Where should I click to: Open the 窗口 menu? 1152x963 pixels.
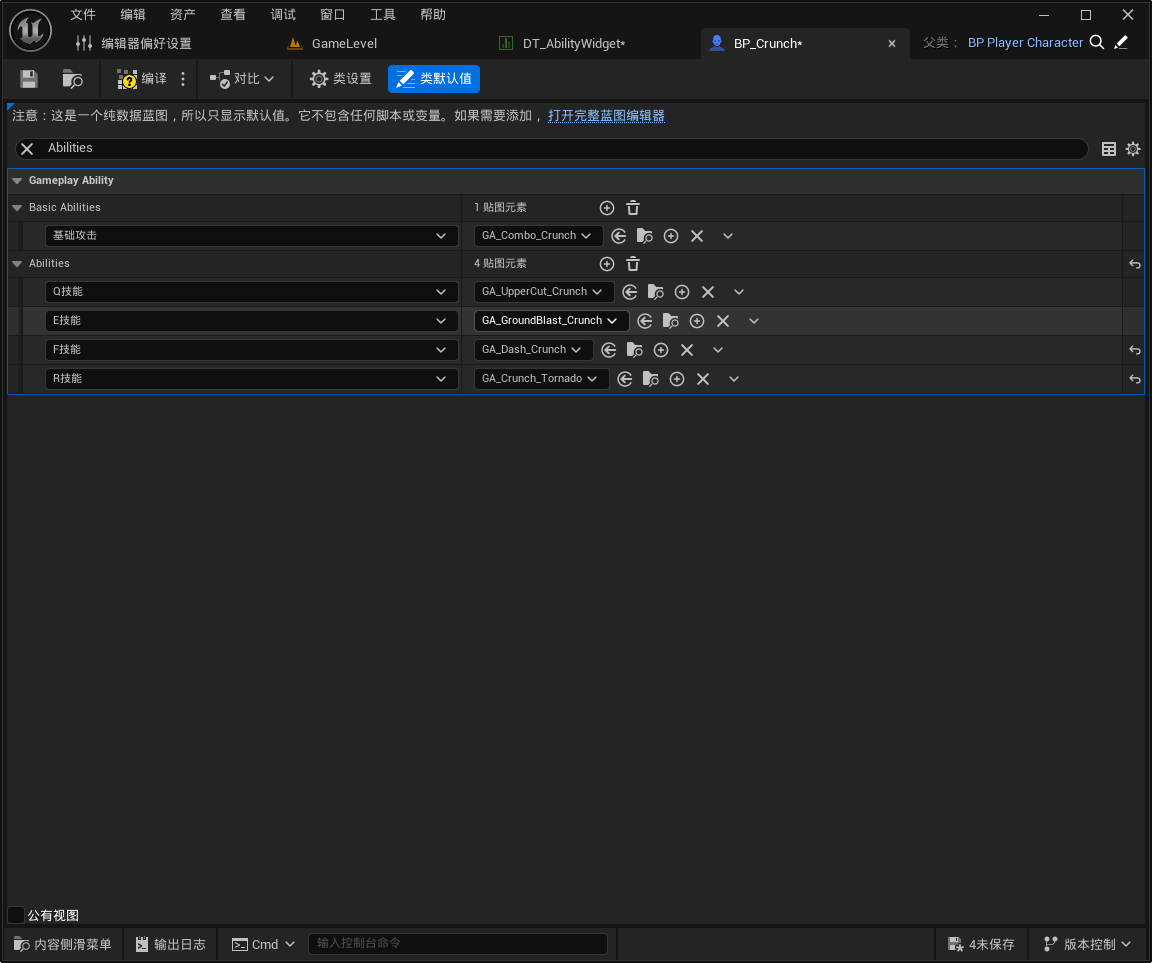tap(333, 15)
